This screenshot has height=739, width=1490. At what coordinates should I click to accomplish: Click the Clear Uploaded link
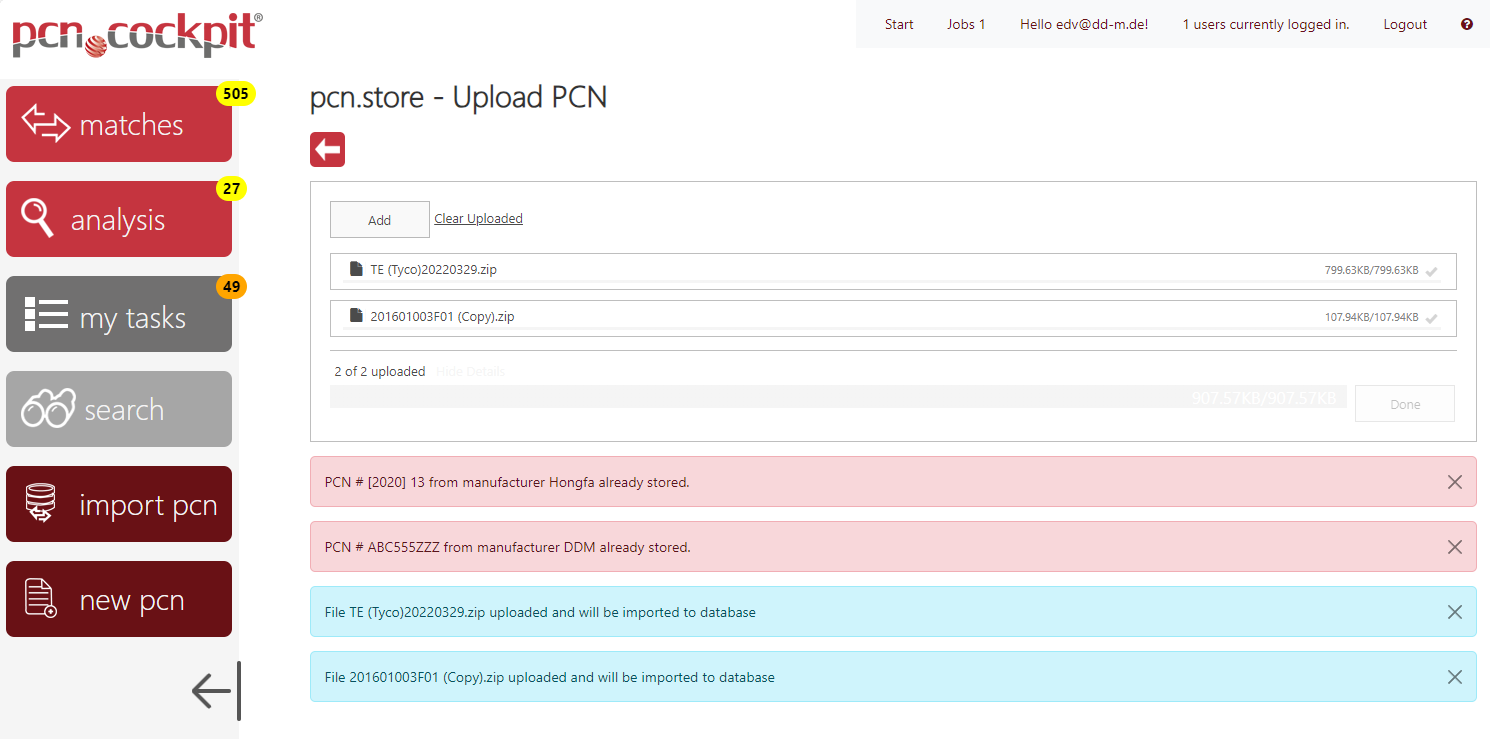(x=478, y=218)
